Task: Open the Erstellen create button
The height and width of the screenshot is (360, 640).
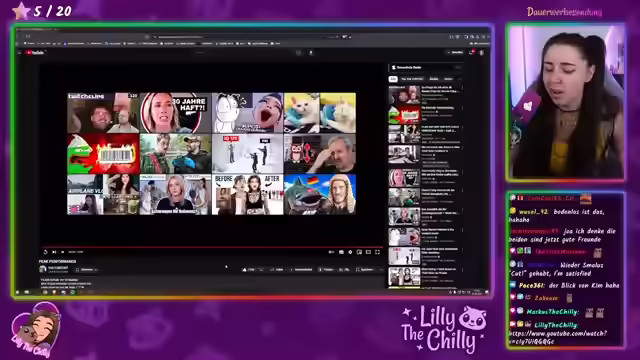Action: pos(455,53)
